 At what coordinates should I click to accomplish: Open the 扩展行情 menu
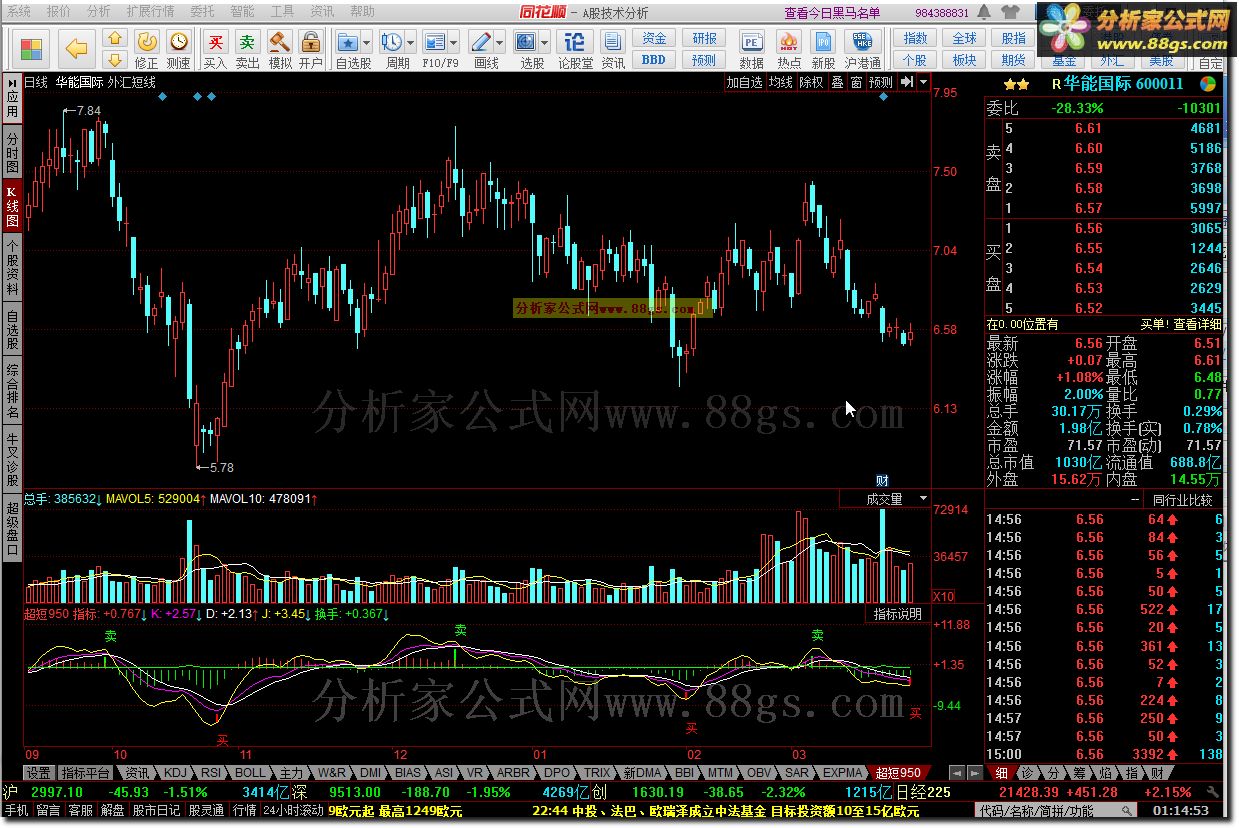[149, 11]
